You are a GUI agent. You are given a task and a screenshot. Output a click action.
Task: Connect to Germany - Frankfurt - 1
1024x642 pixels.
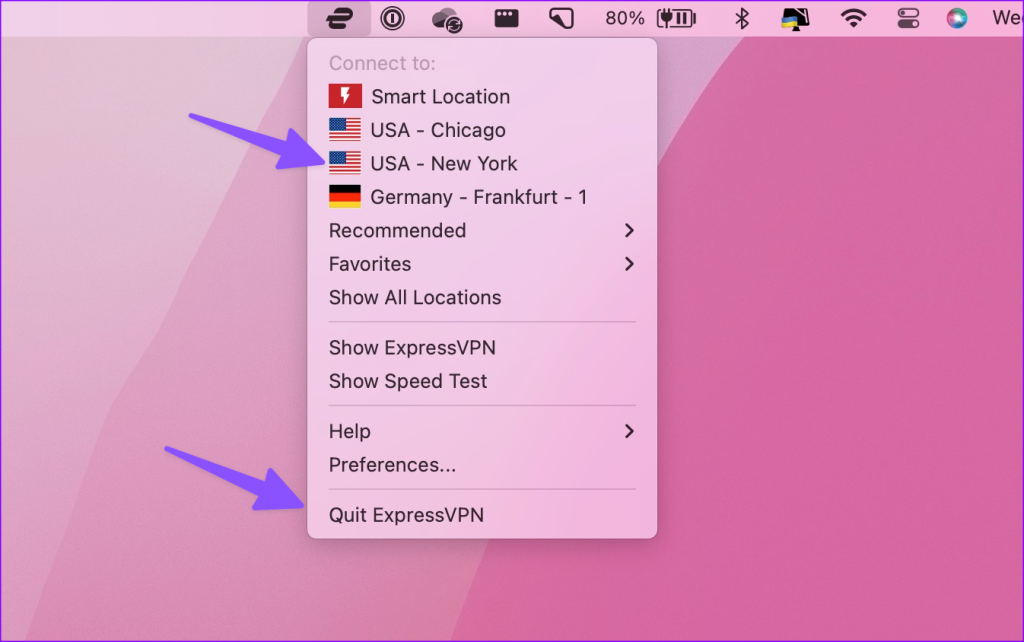(x=482, y=197)
